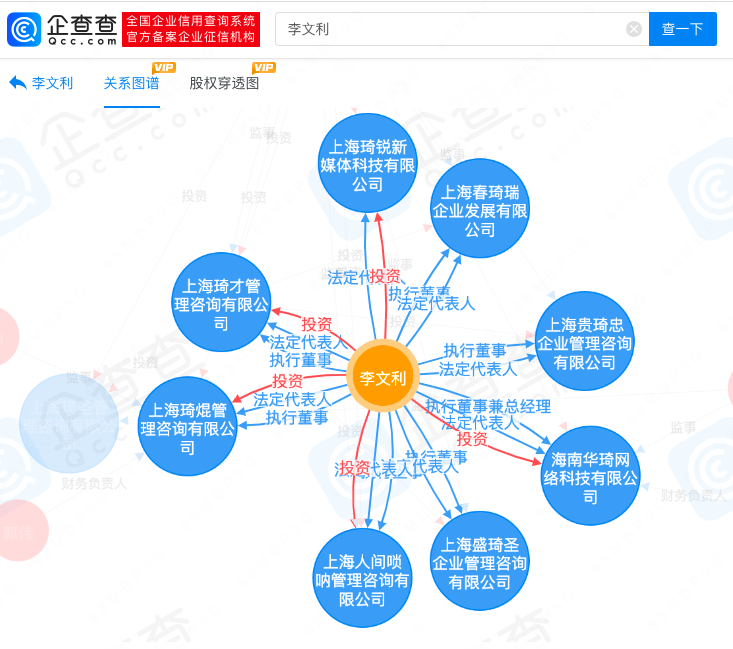Click the Qcc 企查查 logo icon

pos(24,29)
